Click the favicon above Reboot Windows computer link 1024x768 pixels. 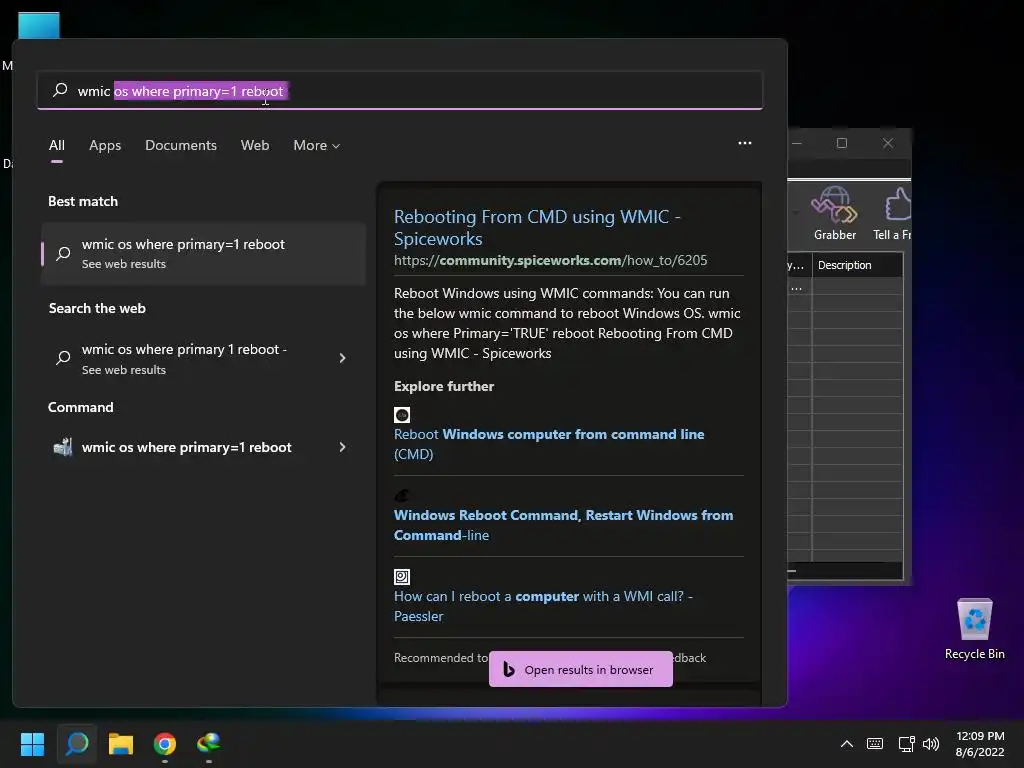pyautogui.click(x=402, y=415)
